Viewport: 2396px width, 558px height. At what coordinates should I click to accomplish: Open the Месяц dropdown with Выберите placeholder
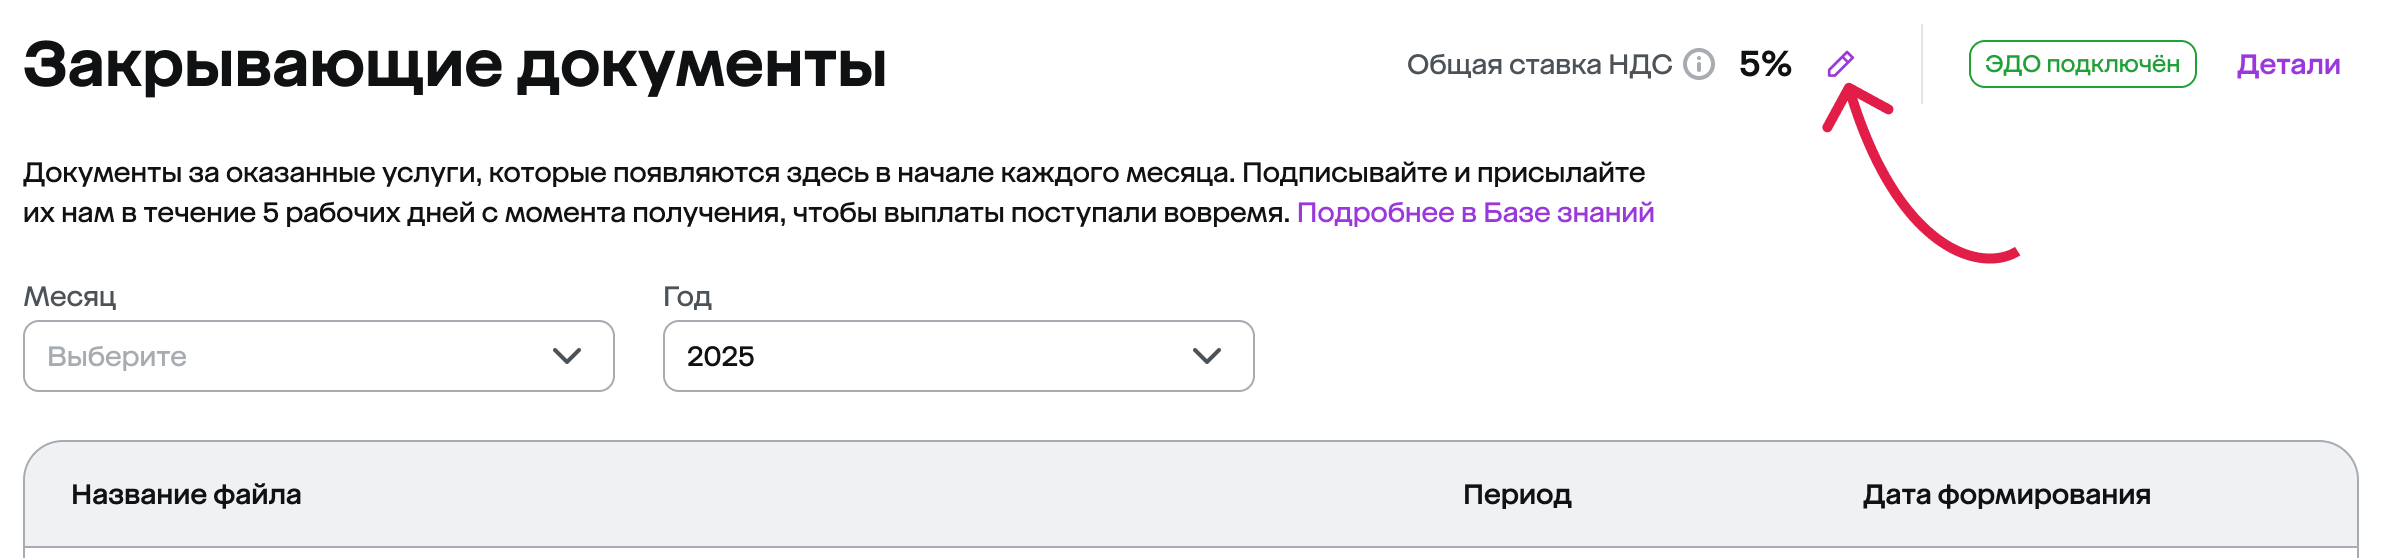319,356
